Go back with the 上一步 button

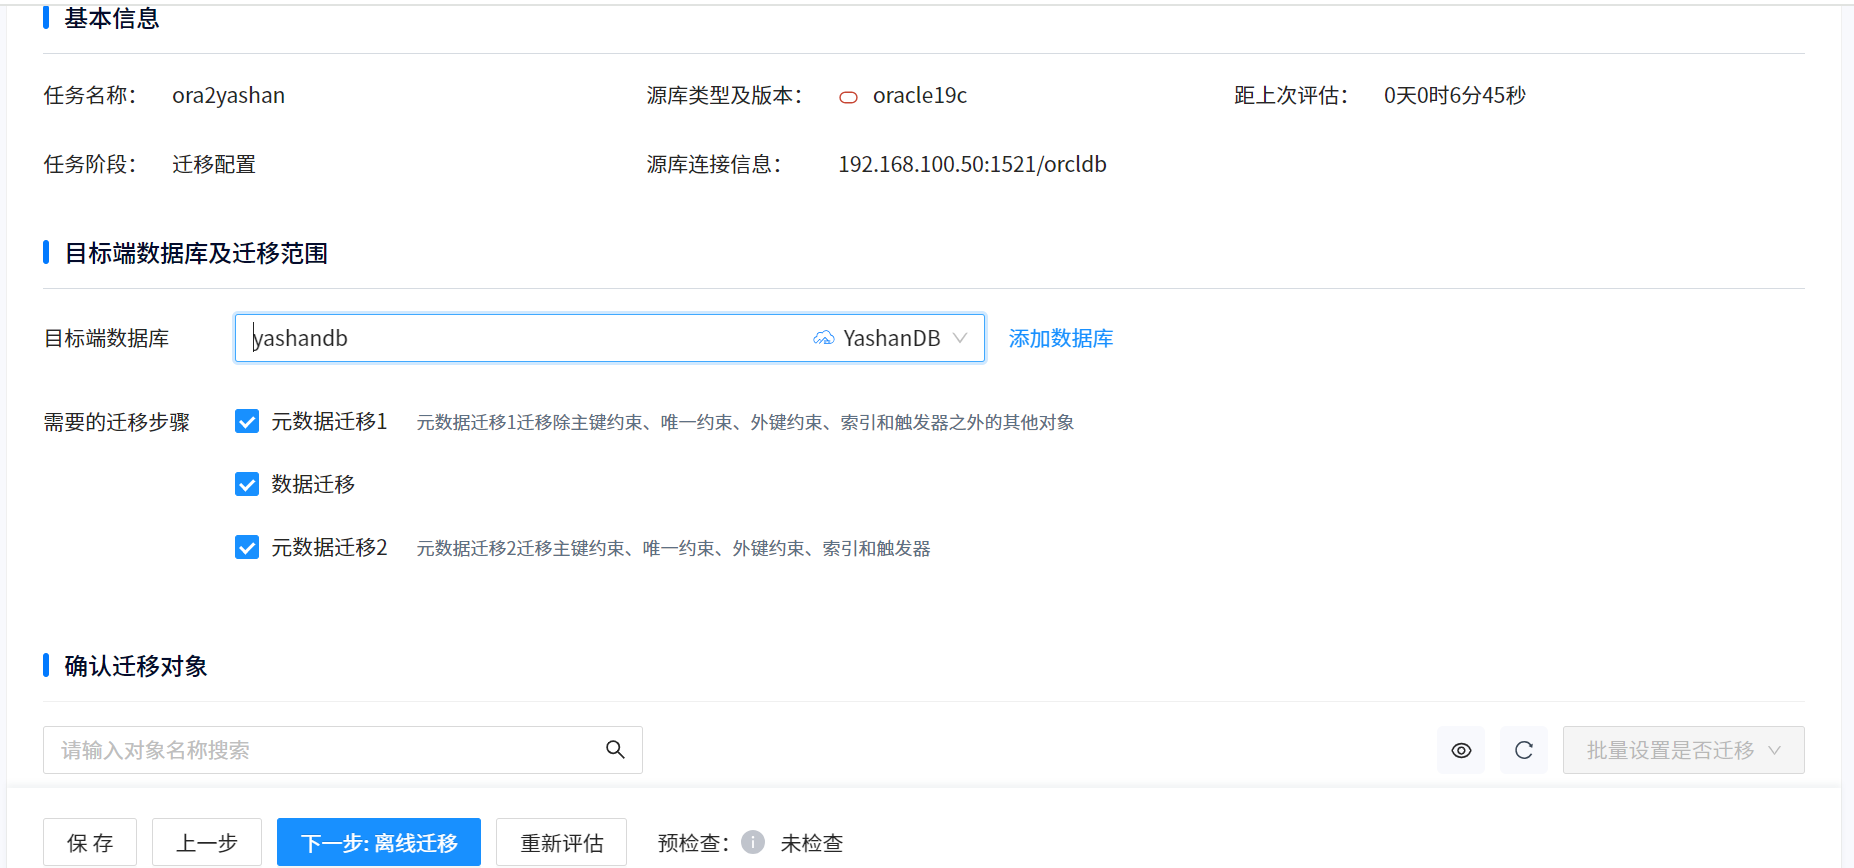[207, 842]
